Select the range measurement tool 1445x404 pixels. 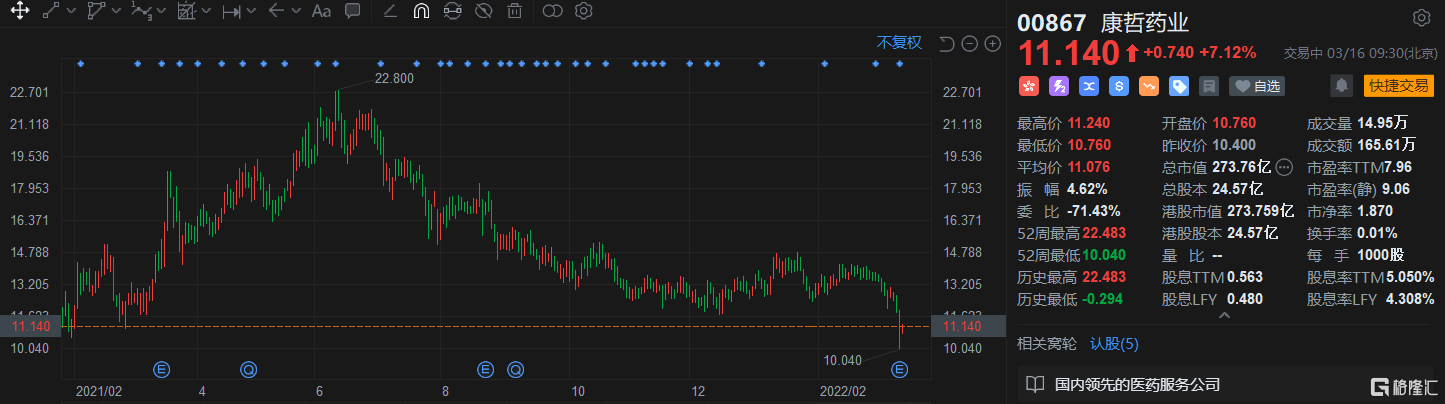231,12
